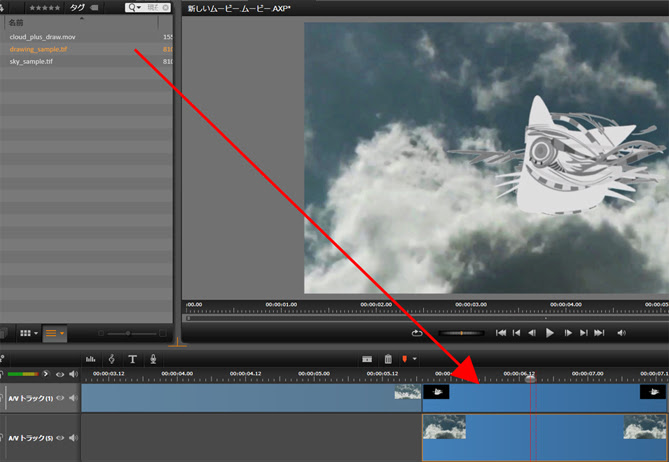Jump to the end of the movie
Image resolution: width=669 pixels, height=462 pixels.
[599, 333]
